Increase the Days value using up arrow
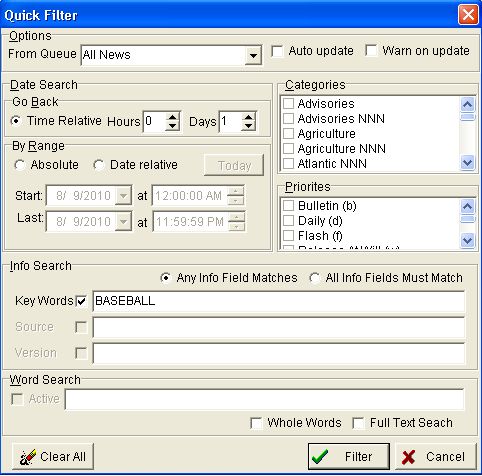Image resolution: width=482 pixels, height=476 pixels. 248,117
